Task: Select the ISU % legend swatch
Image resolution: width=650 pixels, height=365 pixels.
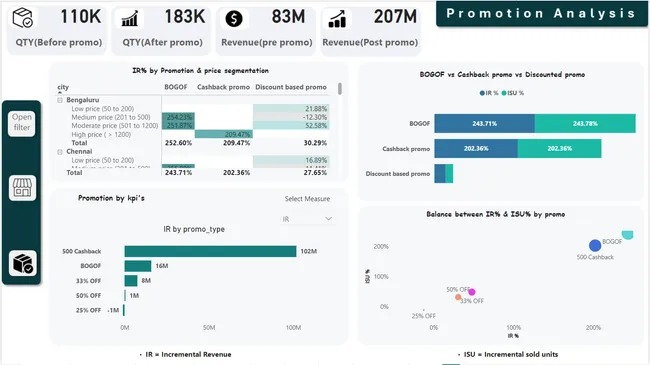Action: [x=504, y=93]
